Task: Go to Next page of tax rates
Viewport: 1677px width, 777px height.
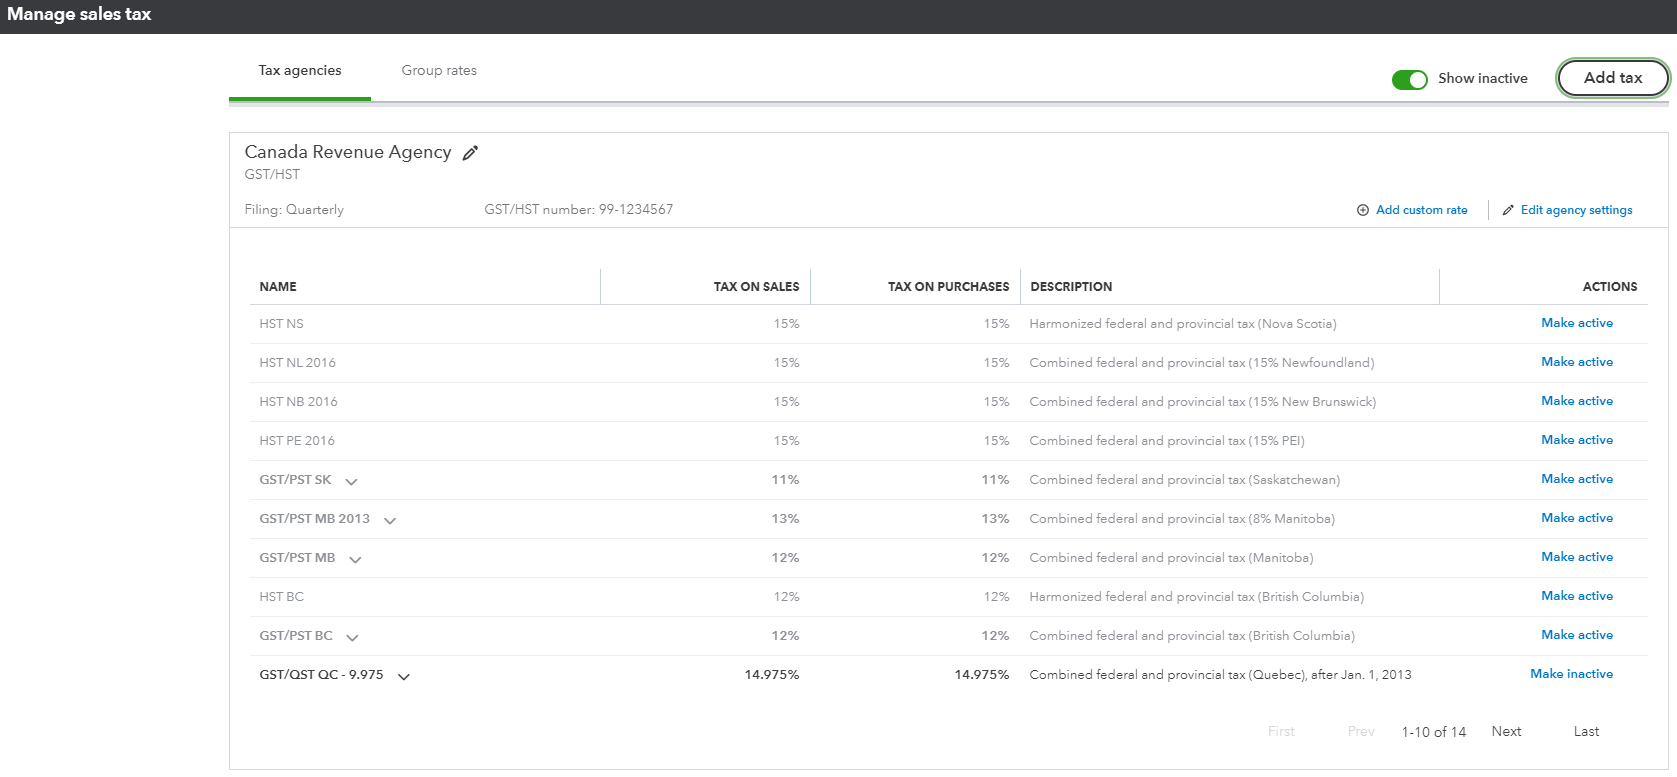Action: click(x=1506, y=732)
